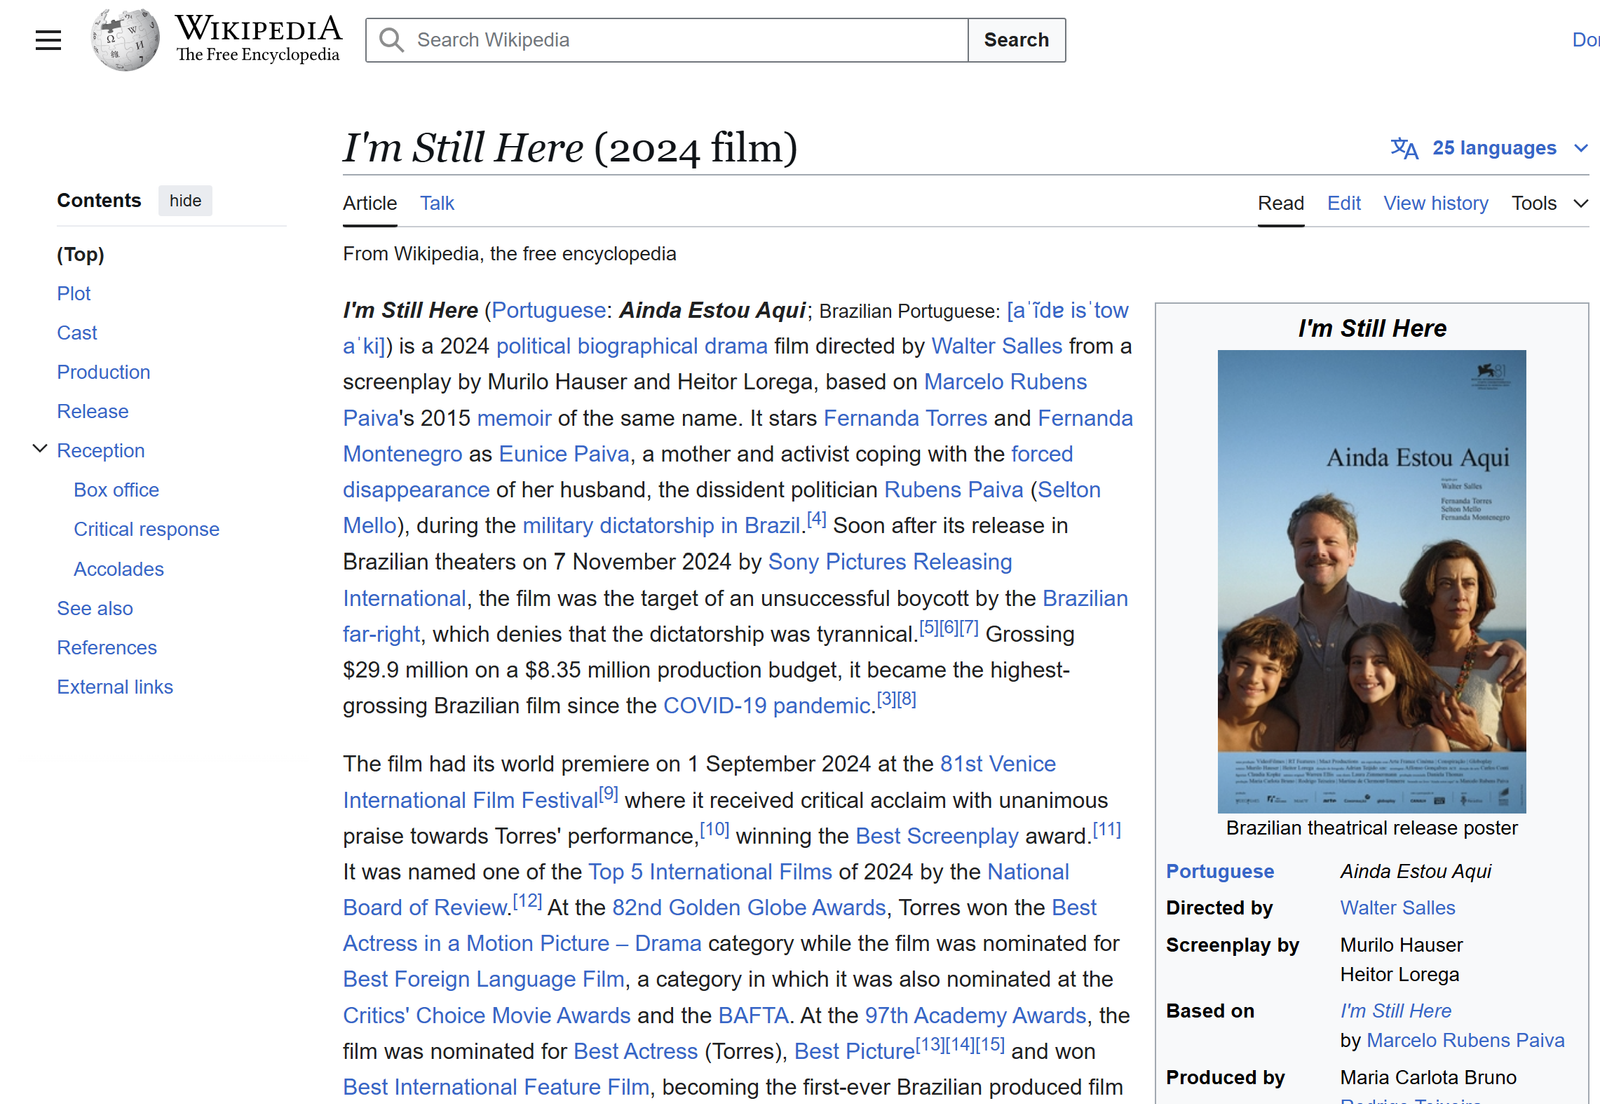Click the Wikipedia globe logo

pos(124,40)
